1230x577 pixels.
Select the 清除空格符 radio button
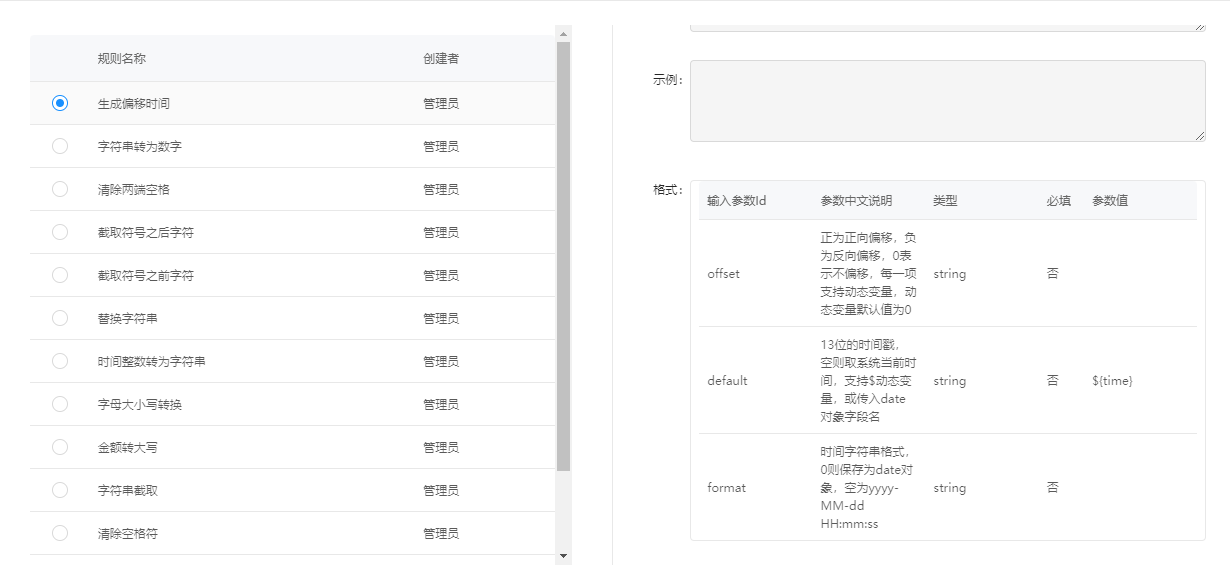coord(60,533)
